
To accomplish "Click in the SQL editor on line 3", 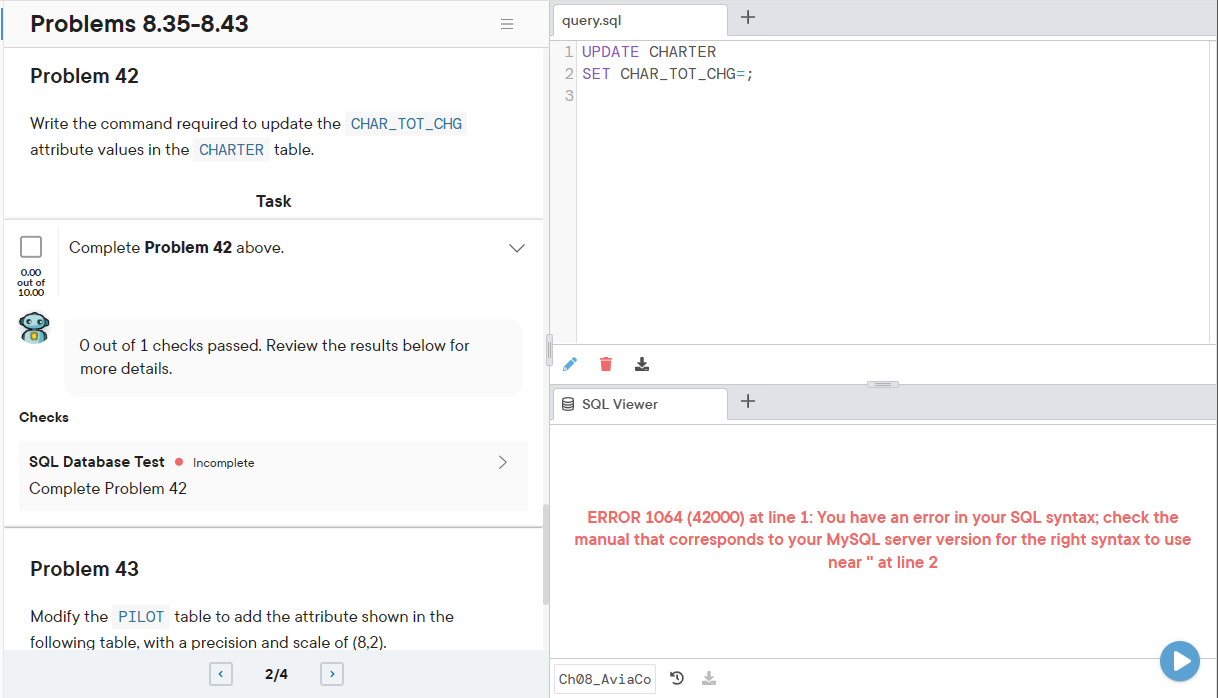I will tap(890, 96).
